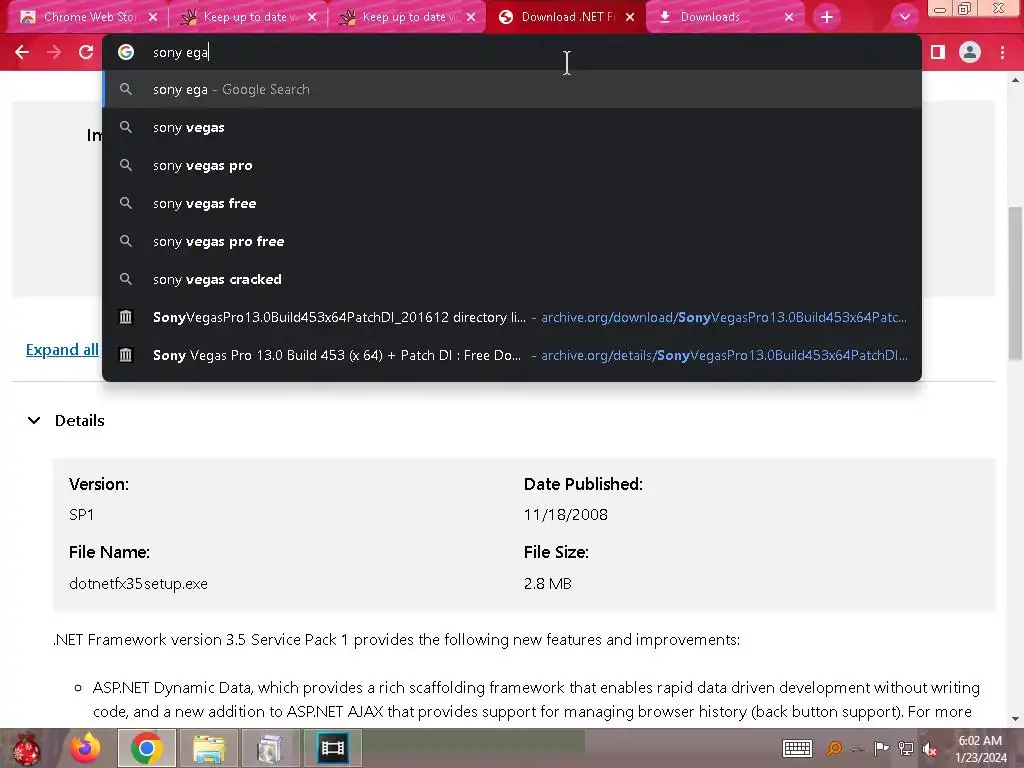This screenshot has width=1024, height=768.
Task: Reload the current page
Action: [x=86, y=52]
